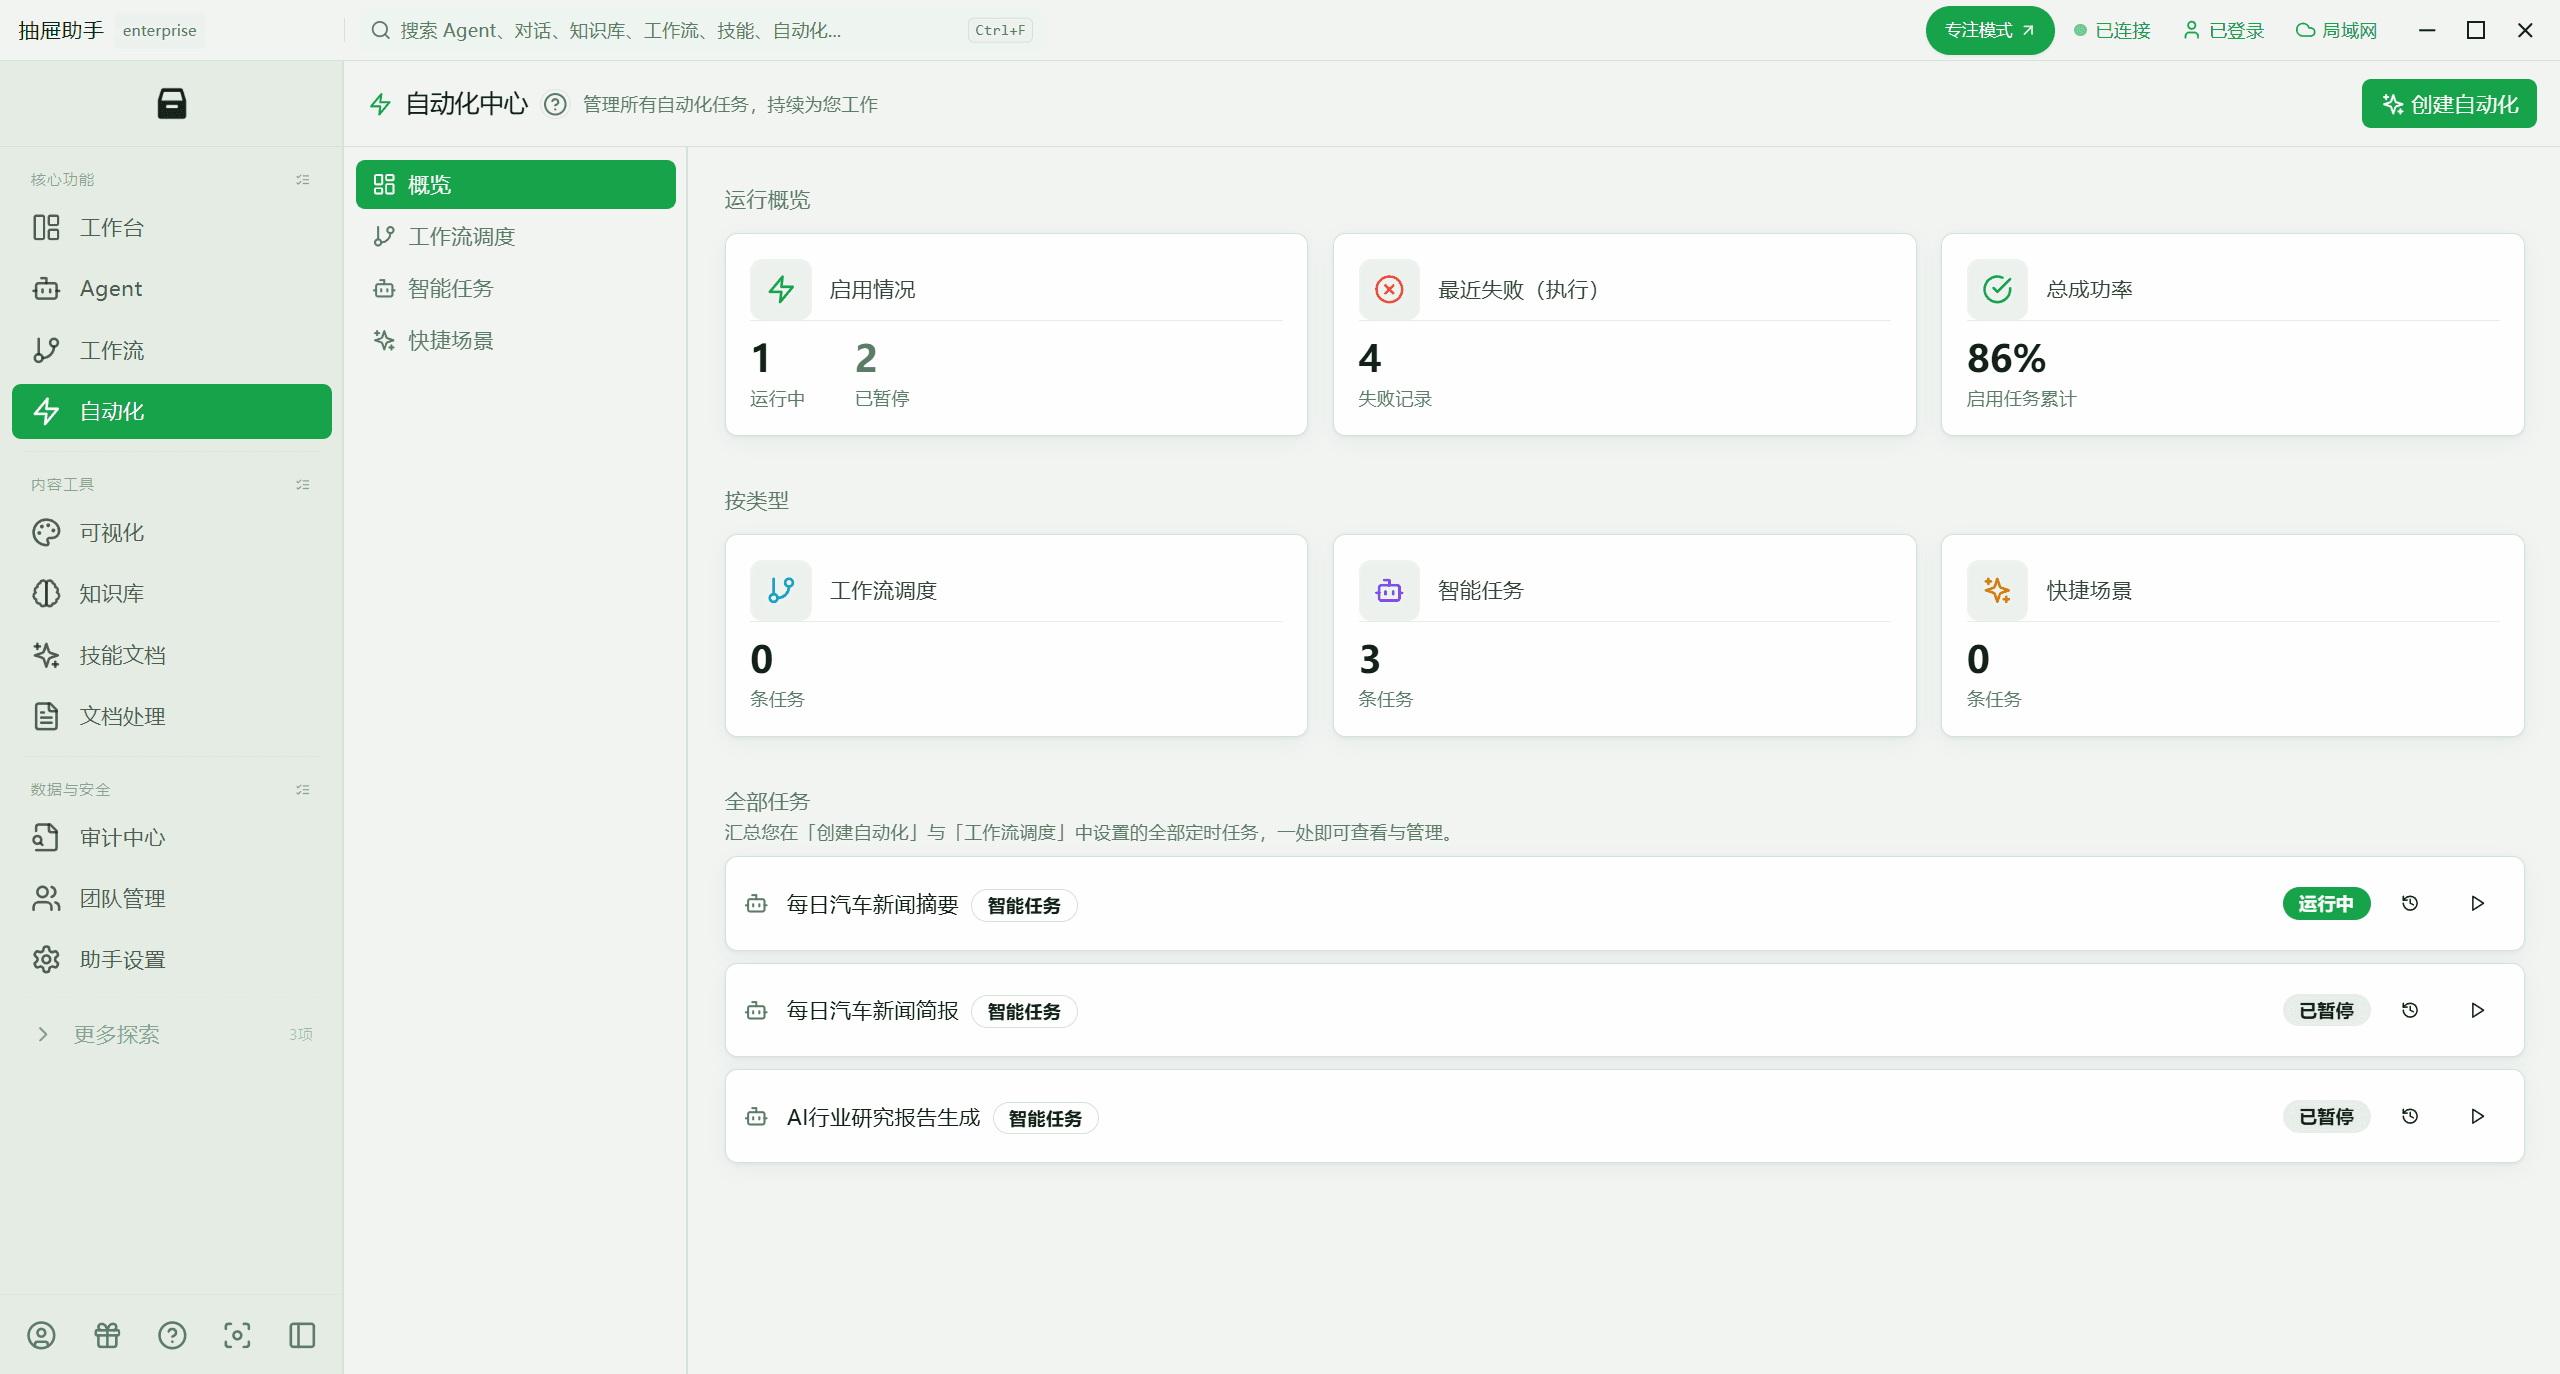Collapse the 核心功能 section list toggle

point(303,180)
